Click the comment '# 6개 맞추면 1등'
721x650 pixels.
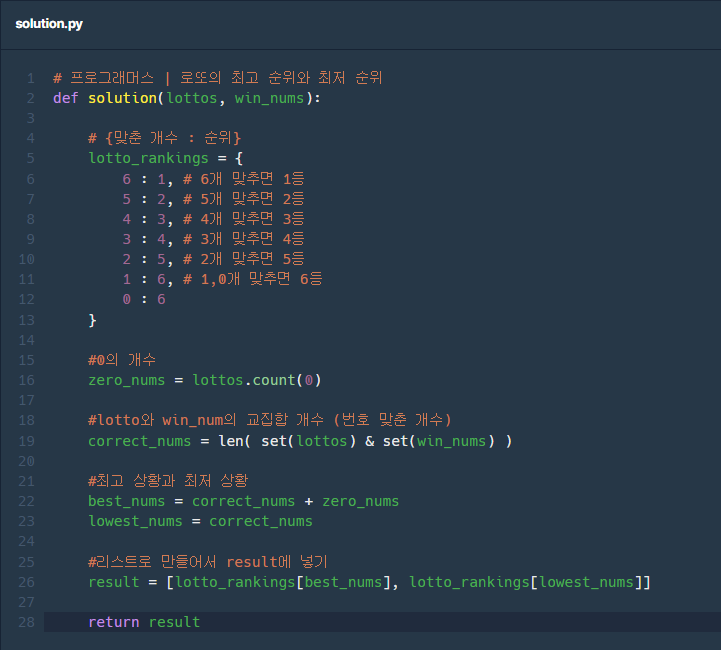(x=244, y=179)
